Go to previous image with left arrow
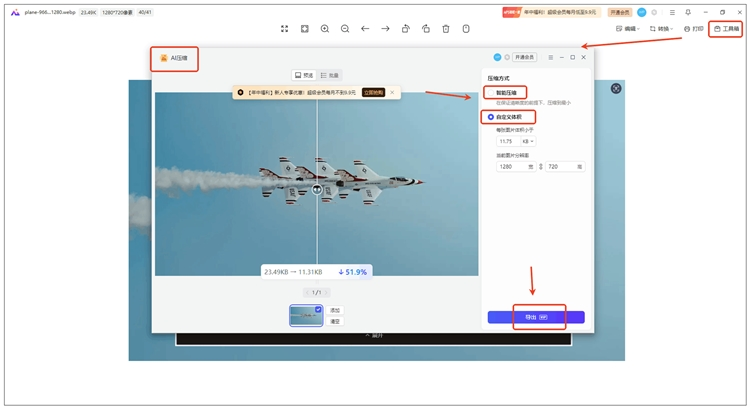Image resolution: width=750 pixels, height=409 pixels. (365, 29)
